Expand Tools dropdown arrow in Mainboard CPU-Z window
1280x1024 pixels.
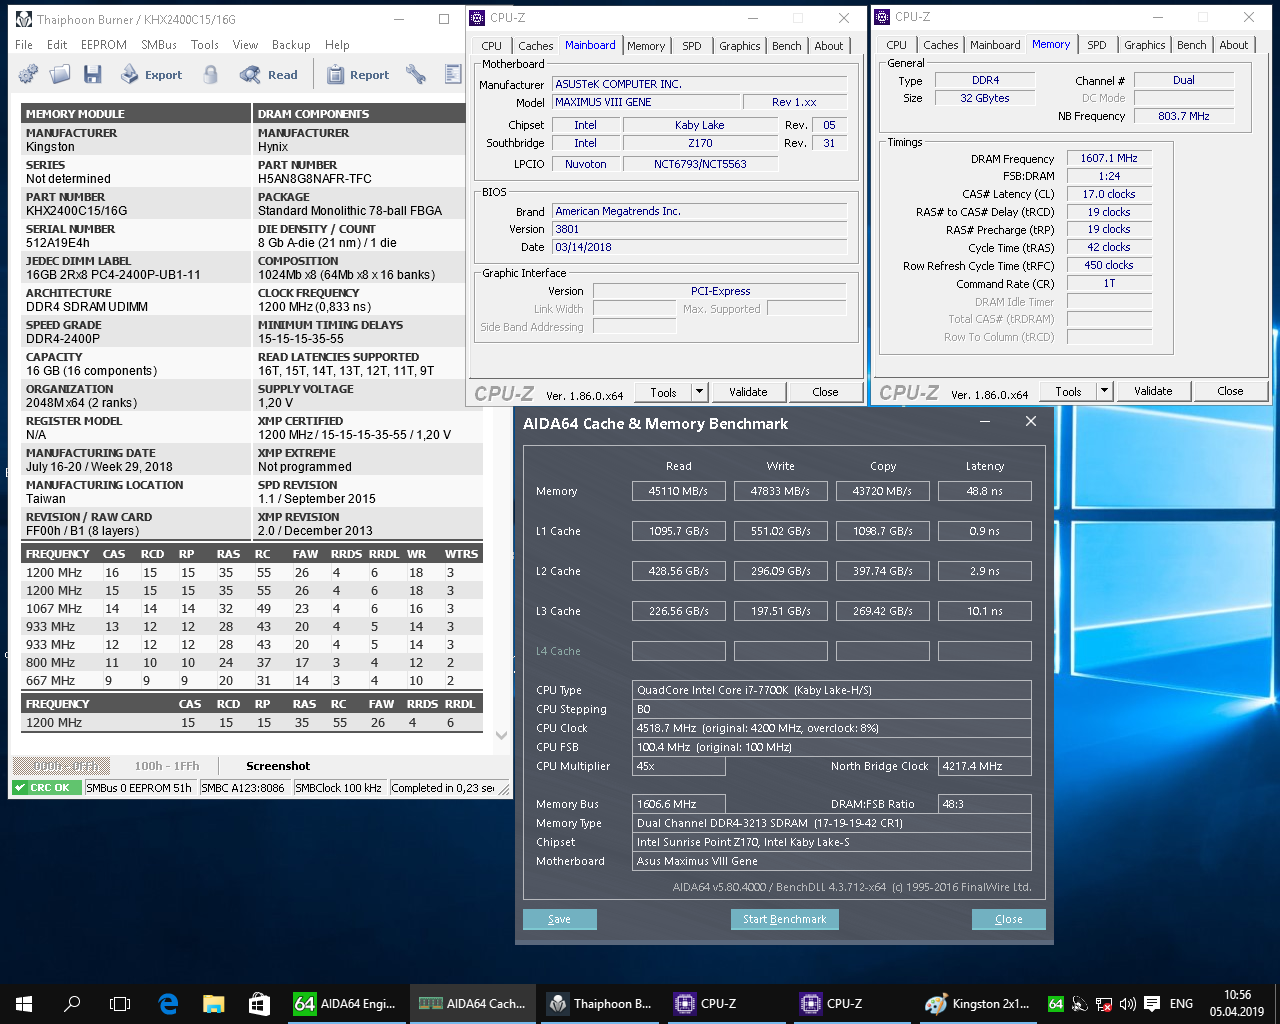pyautogui.click(x=700, y=392)
